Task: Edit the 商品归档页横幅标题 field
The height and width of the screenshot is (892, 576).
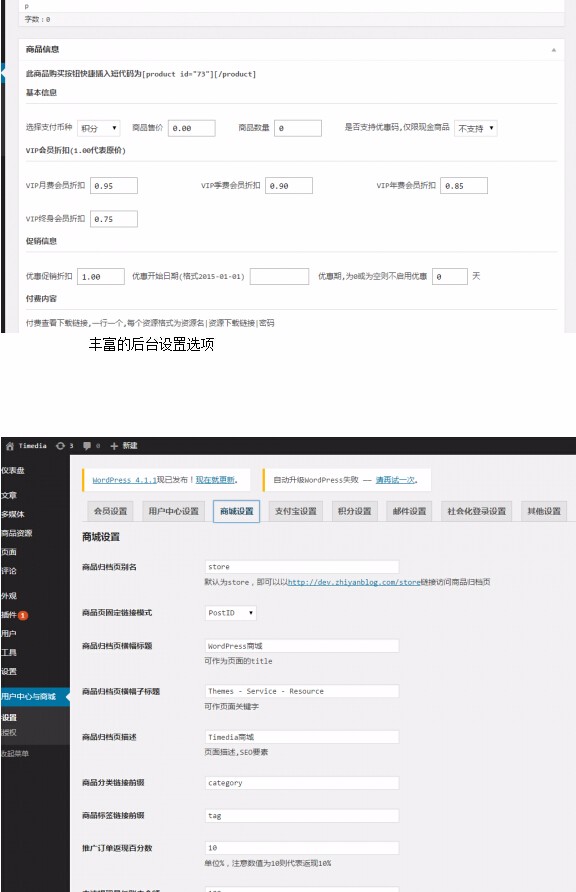Action: [302, 646]
